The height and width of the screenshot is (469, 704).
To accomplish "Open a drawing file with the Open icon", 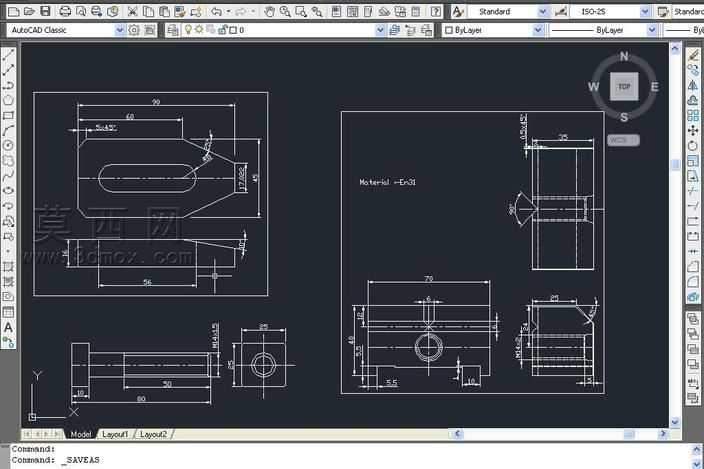I will [29, 11].
